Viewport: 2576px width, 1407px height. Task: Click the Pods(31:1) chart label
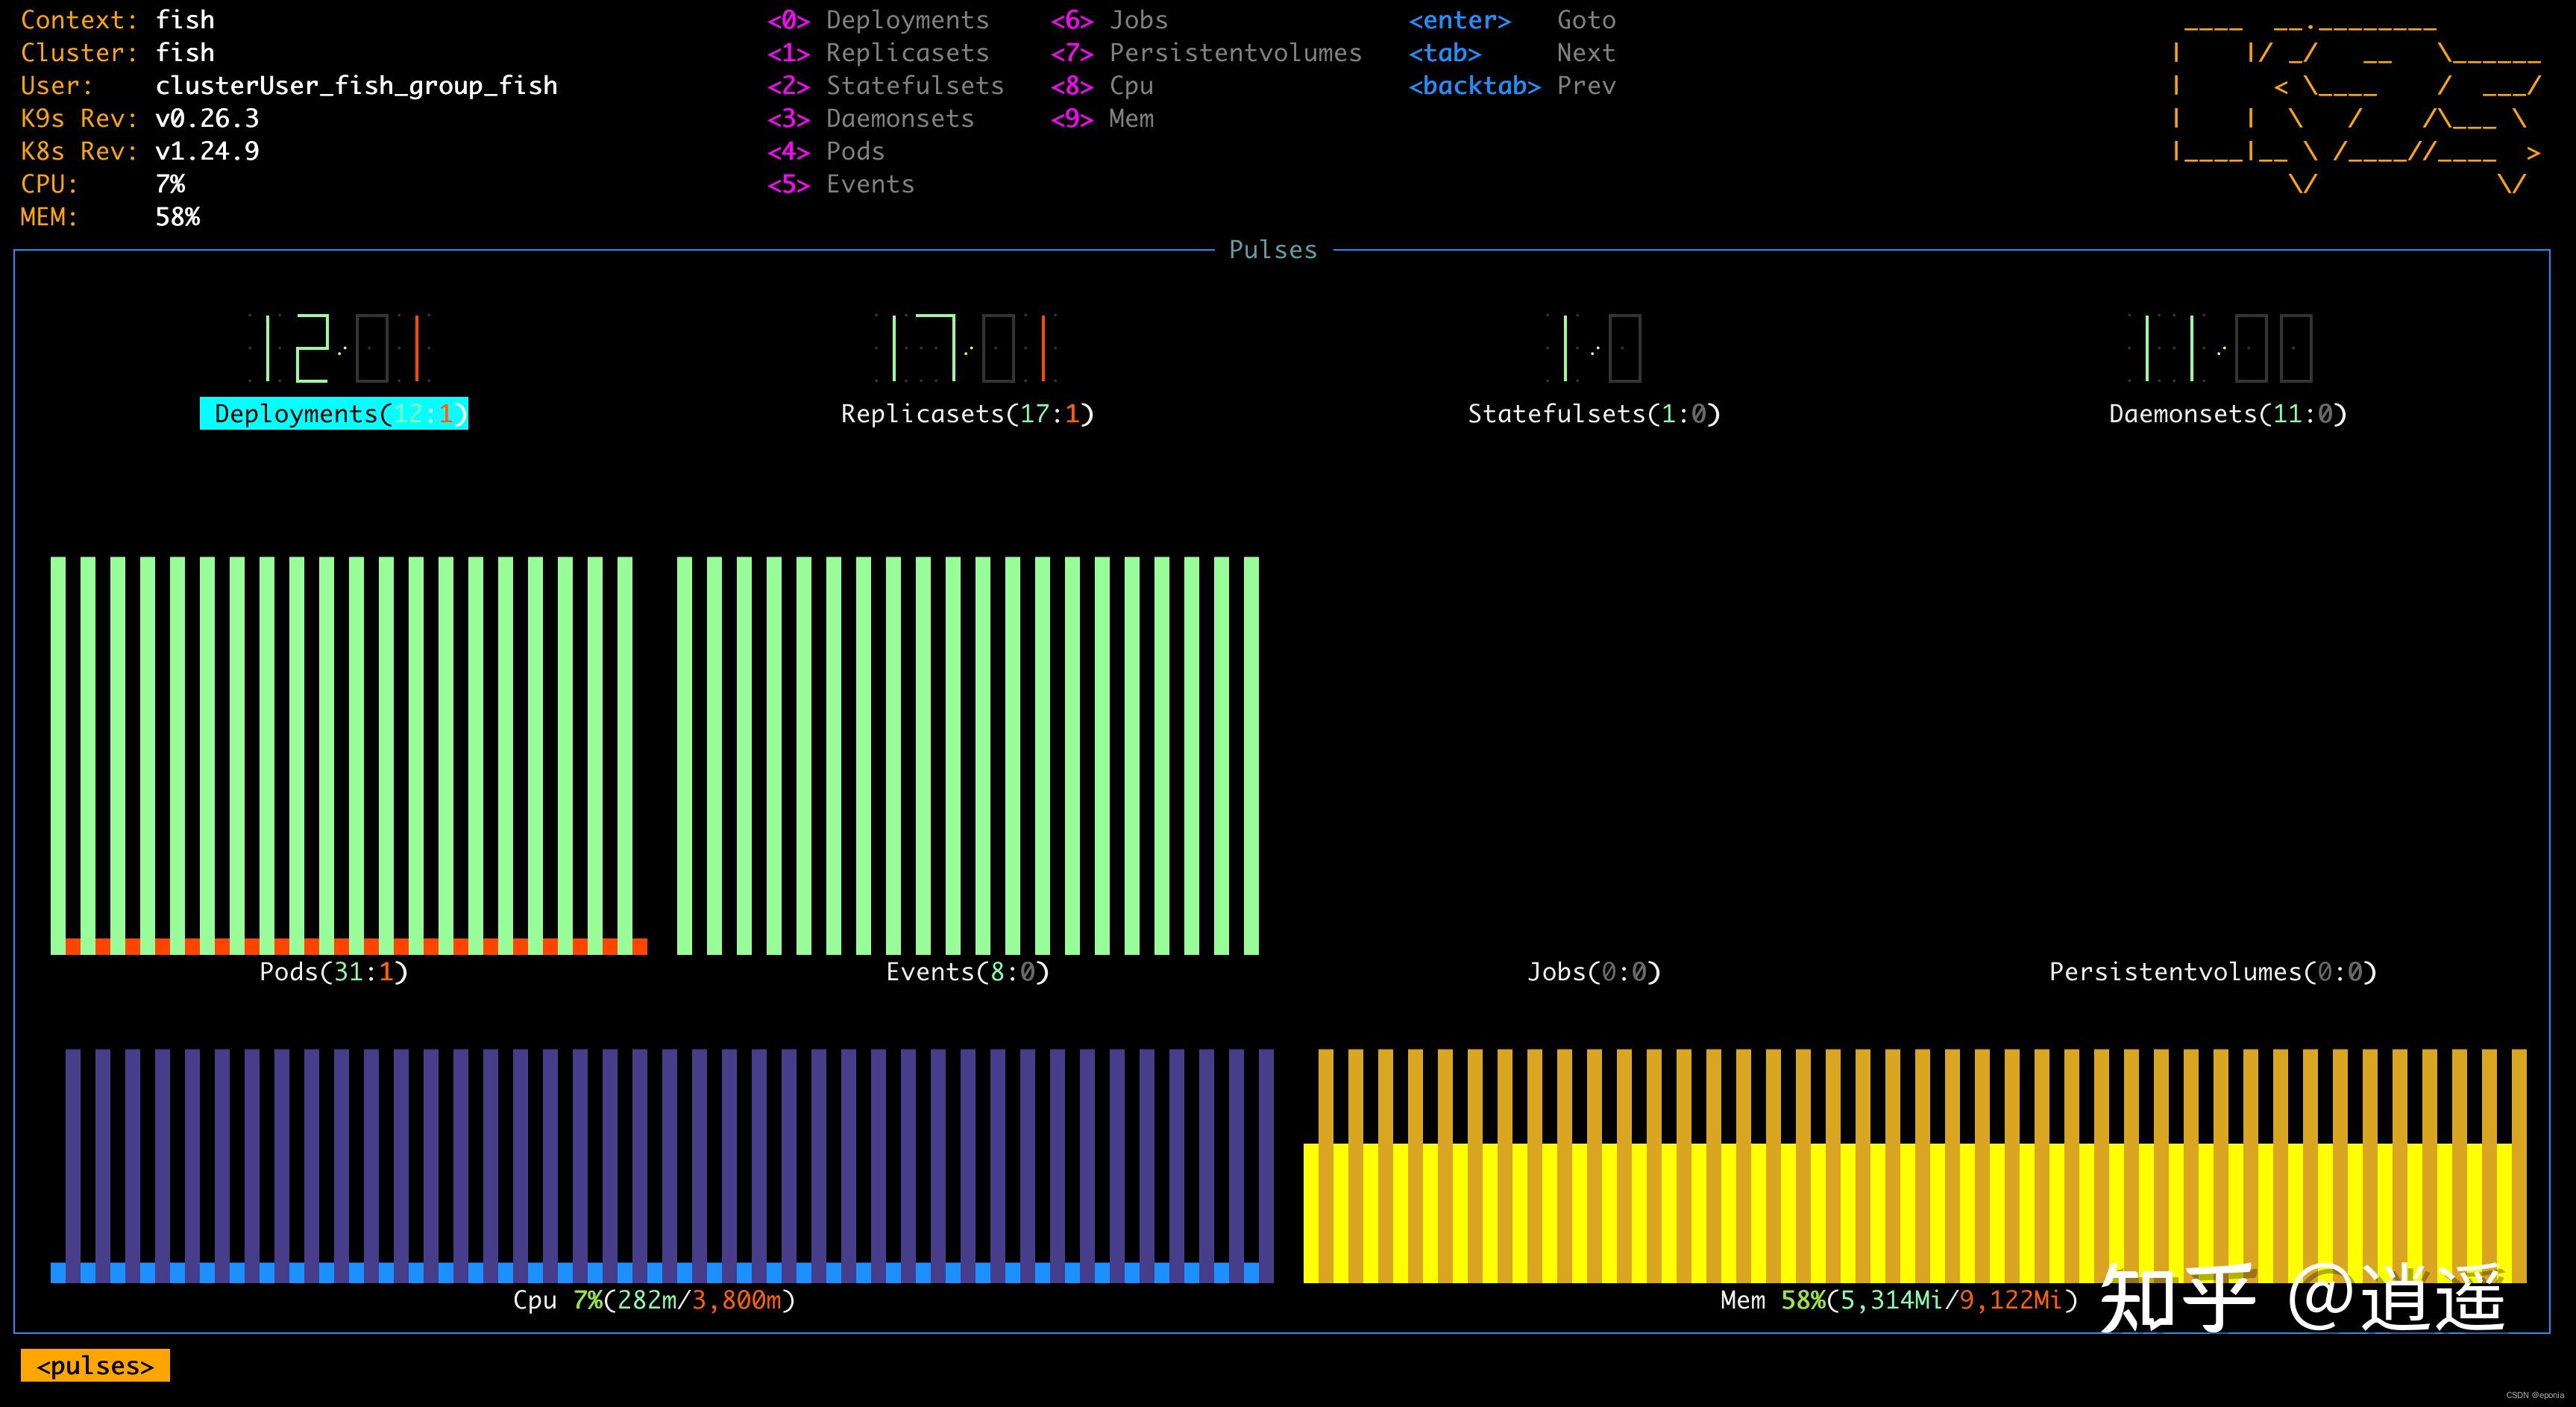334,972
